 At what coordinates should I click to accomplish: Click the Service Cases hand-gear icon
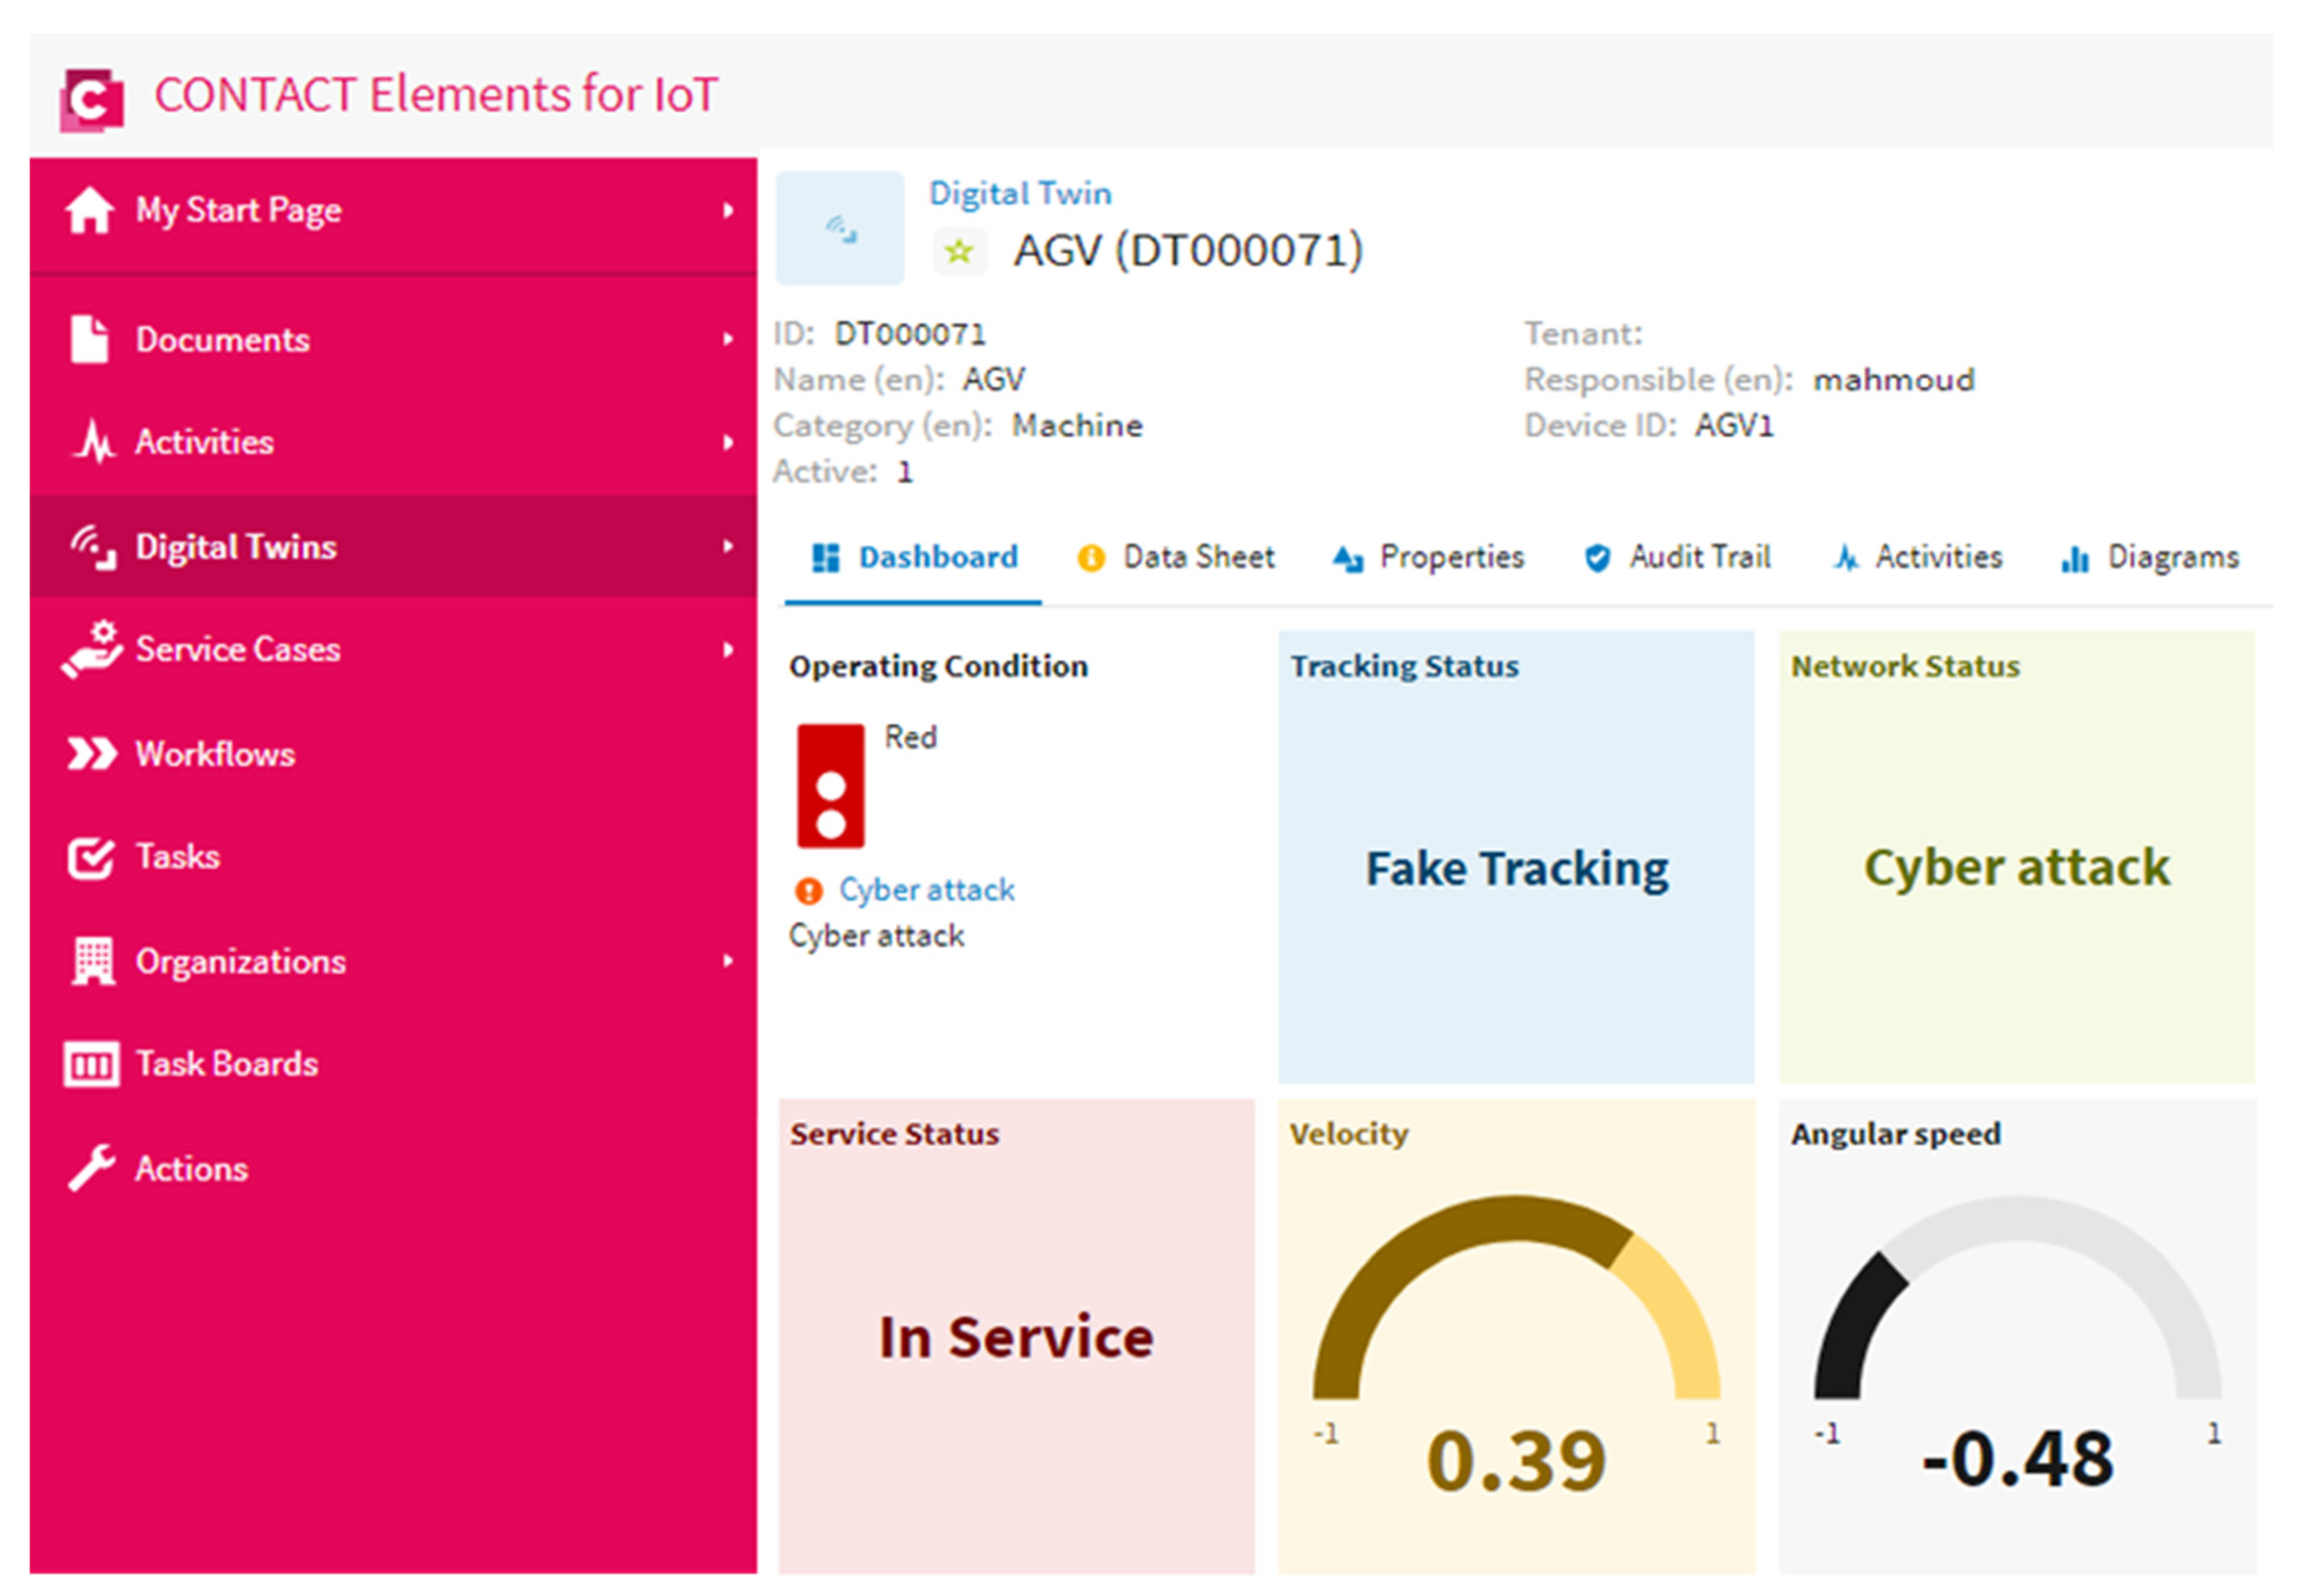[x=91, y=650]
